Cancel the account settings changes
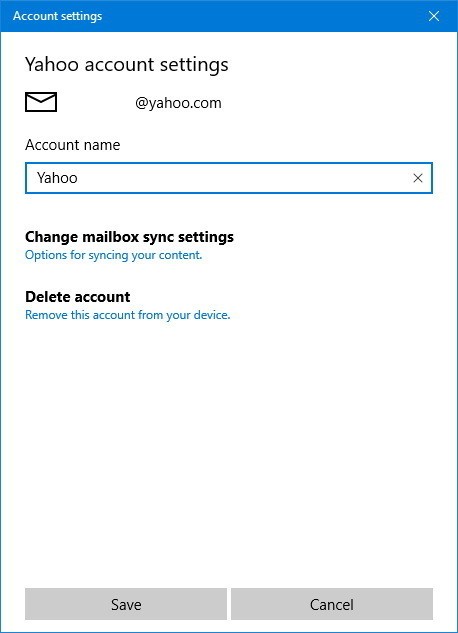458x633 pixels. 332,604
